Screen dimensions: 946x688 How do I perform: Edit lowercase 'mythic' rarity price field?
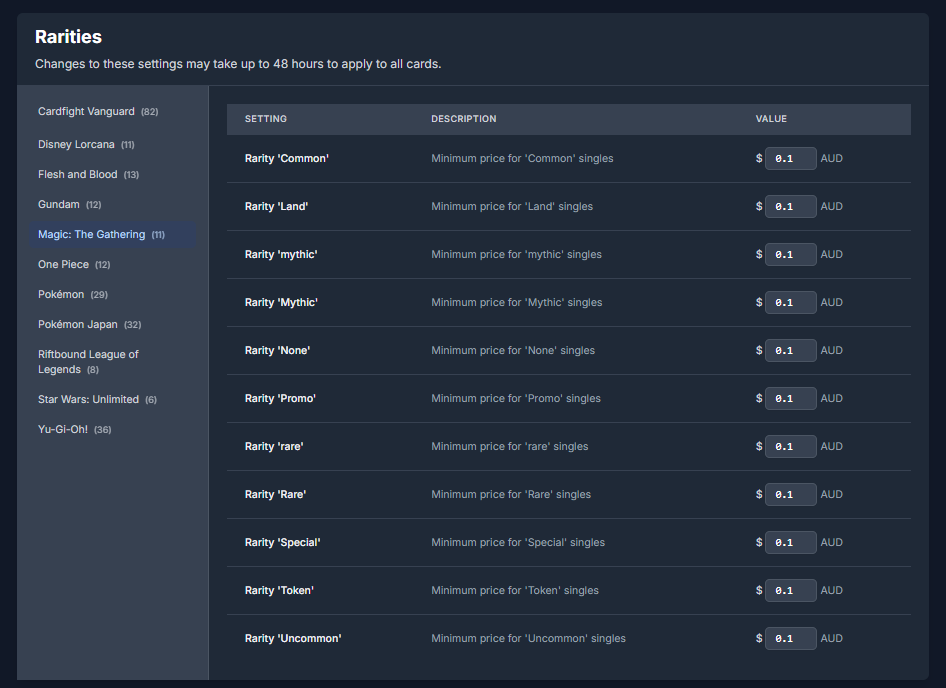tap(790, 255)
